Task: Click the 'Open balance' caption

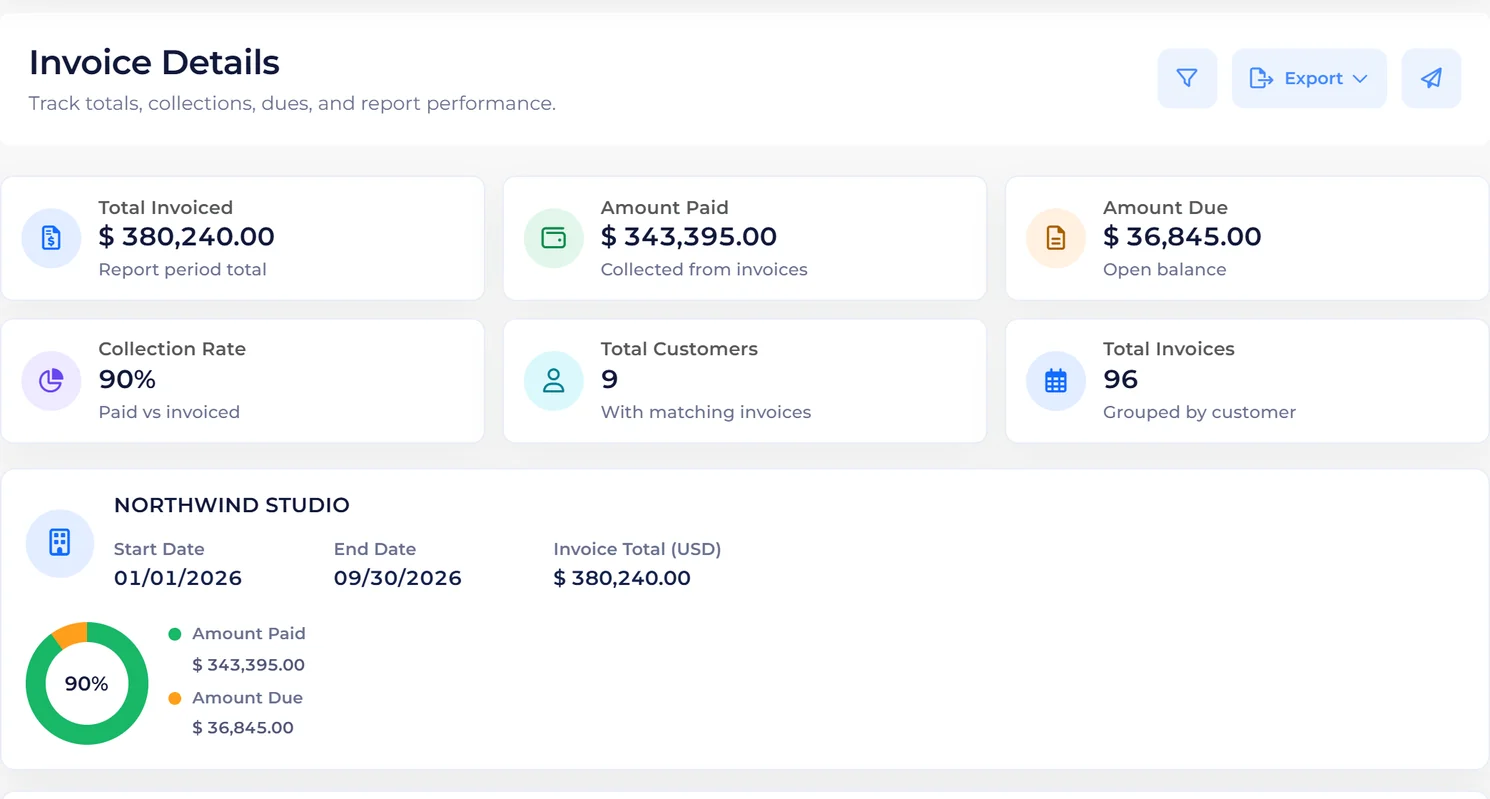Action: [1165, 270]
